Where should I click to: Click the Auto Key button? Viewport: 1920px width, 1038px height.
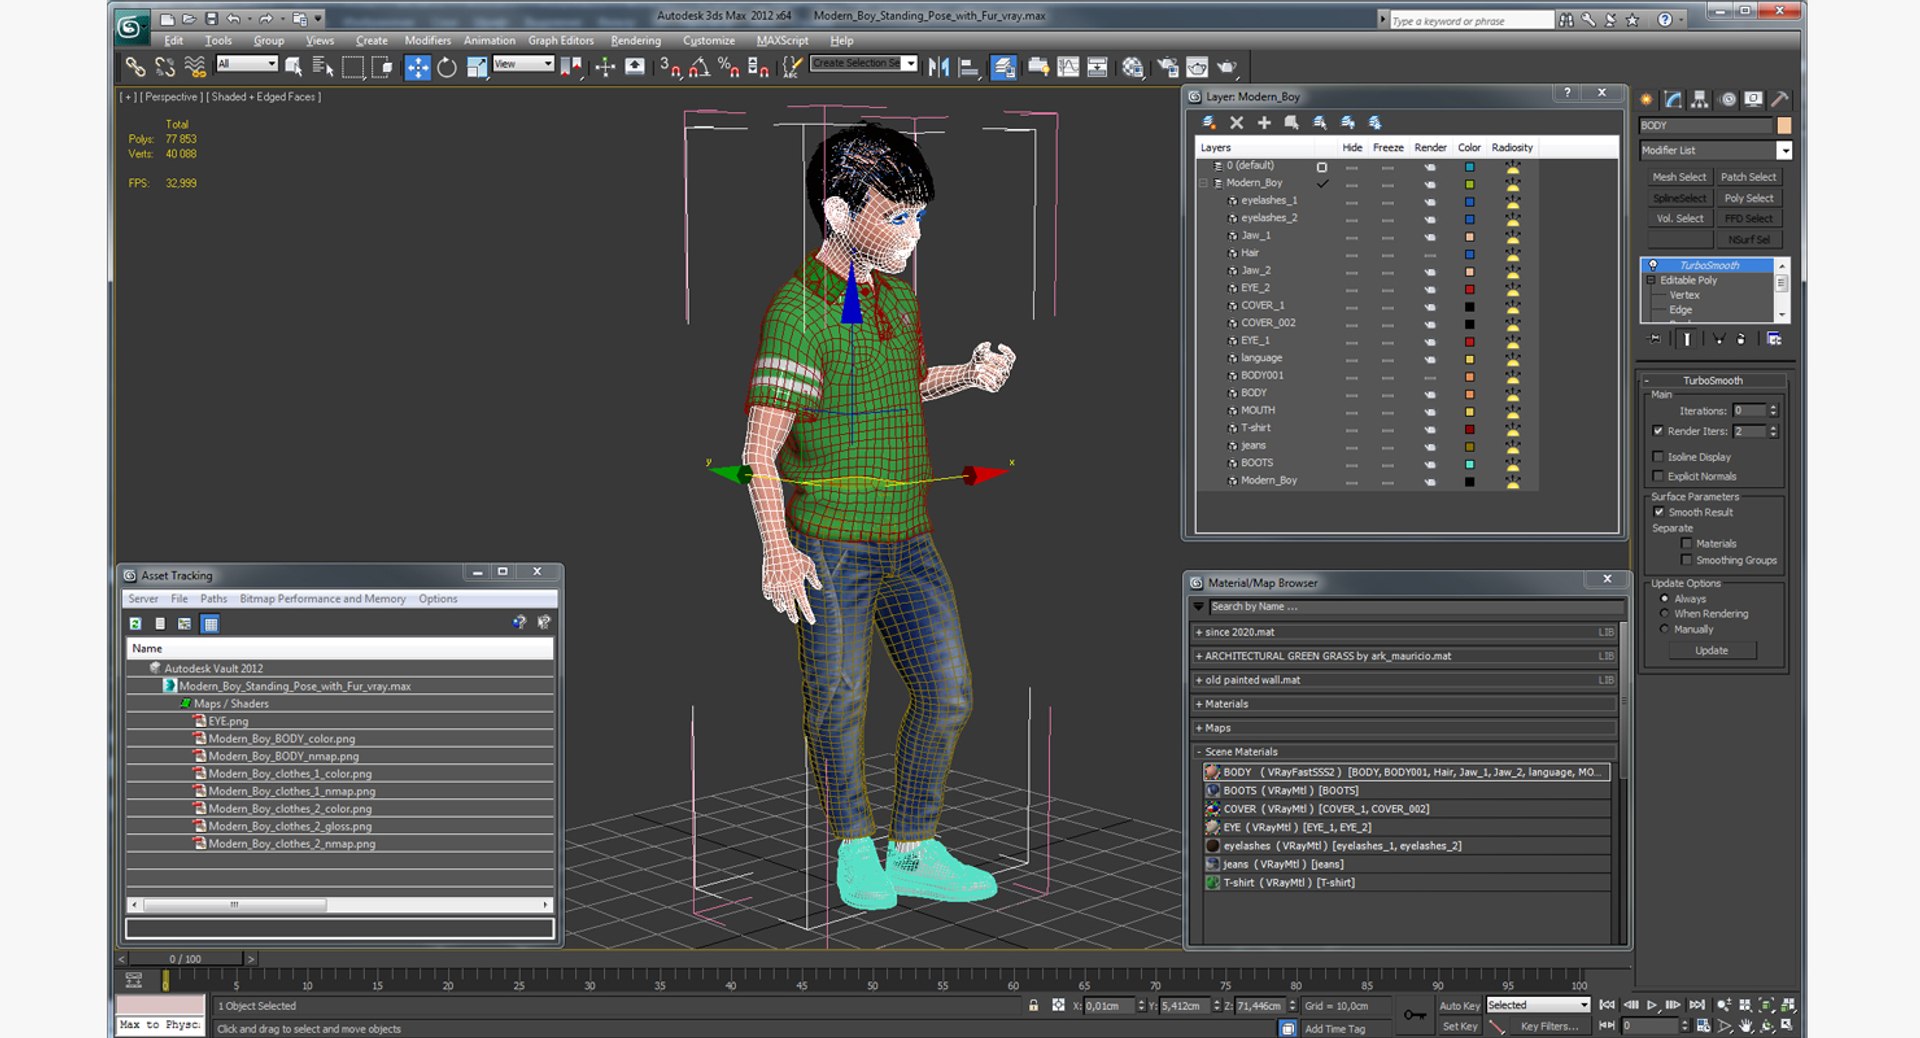pos(1459,1006)
